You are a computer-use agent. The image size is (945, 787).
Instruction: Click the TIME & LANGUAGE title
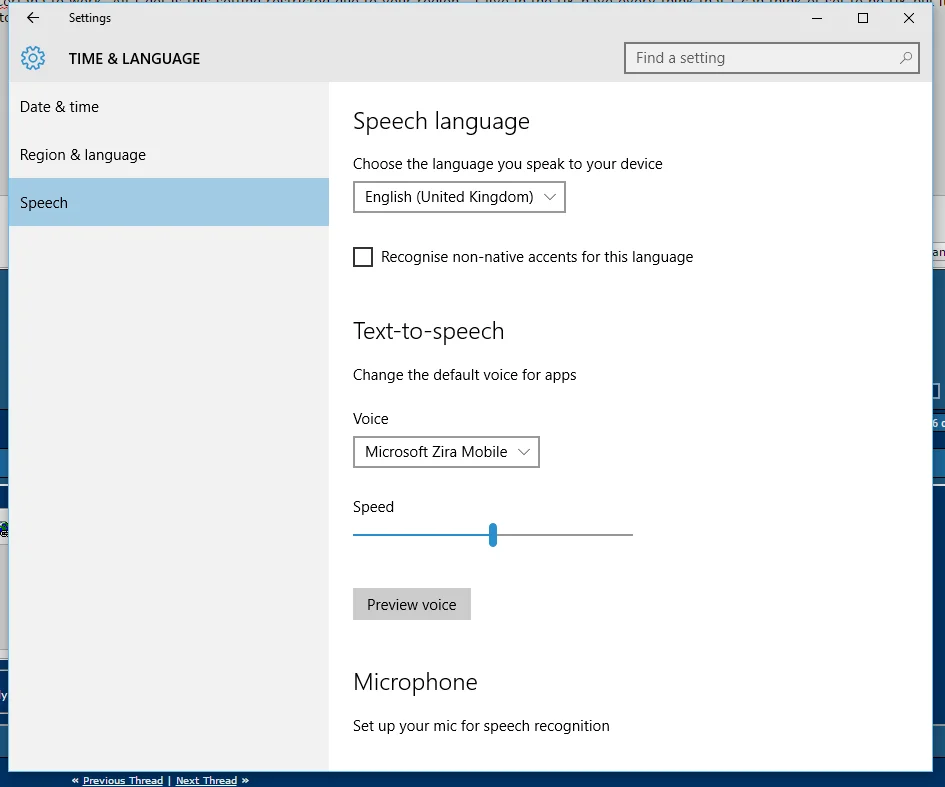(134, 58)
